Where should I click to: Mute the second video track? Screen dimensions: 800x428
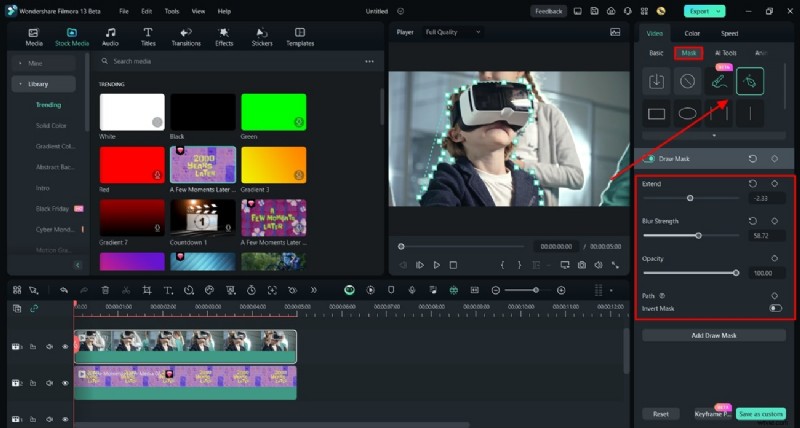[x=49, y=383]
